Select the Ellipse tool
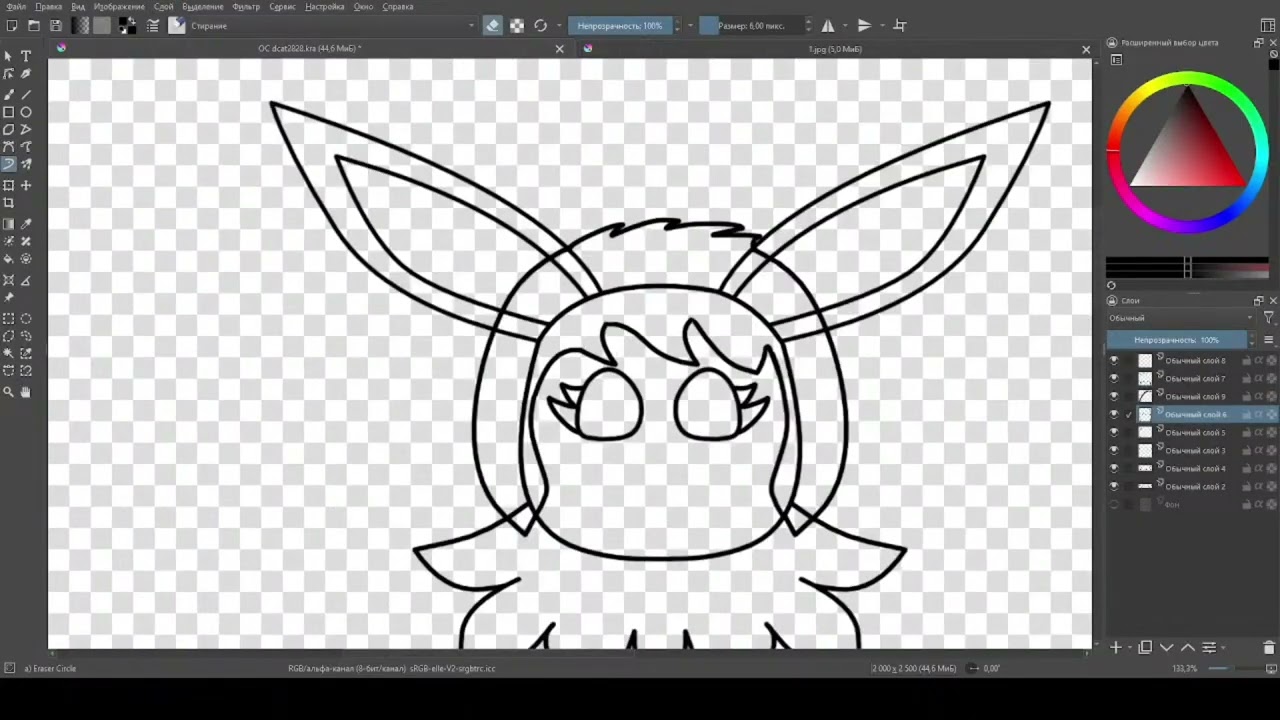Viewport: 1280px width, 720px height. click(26, 112)
